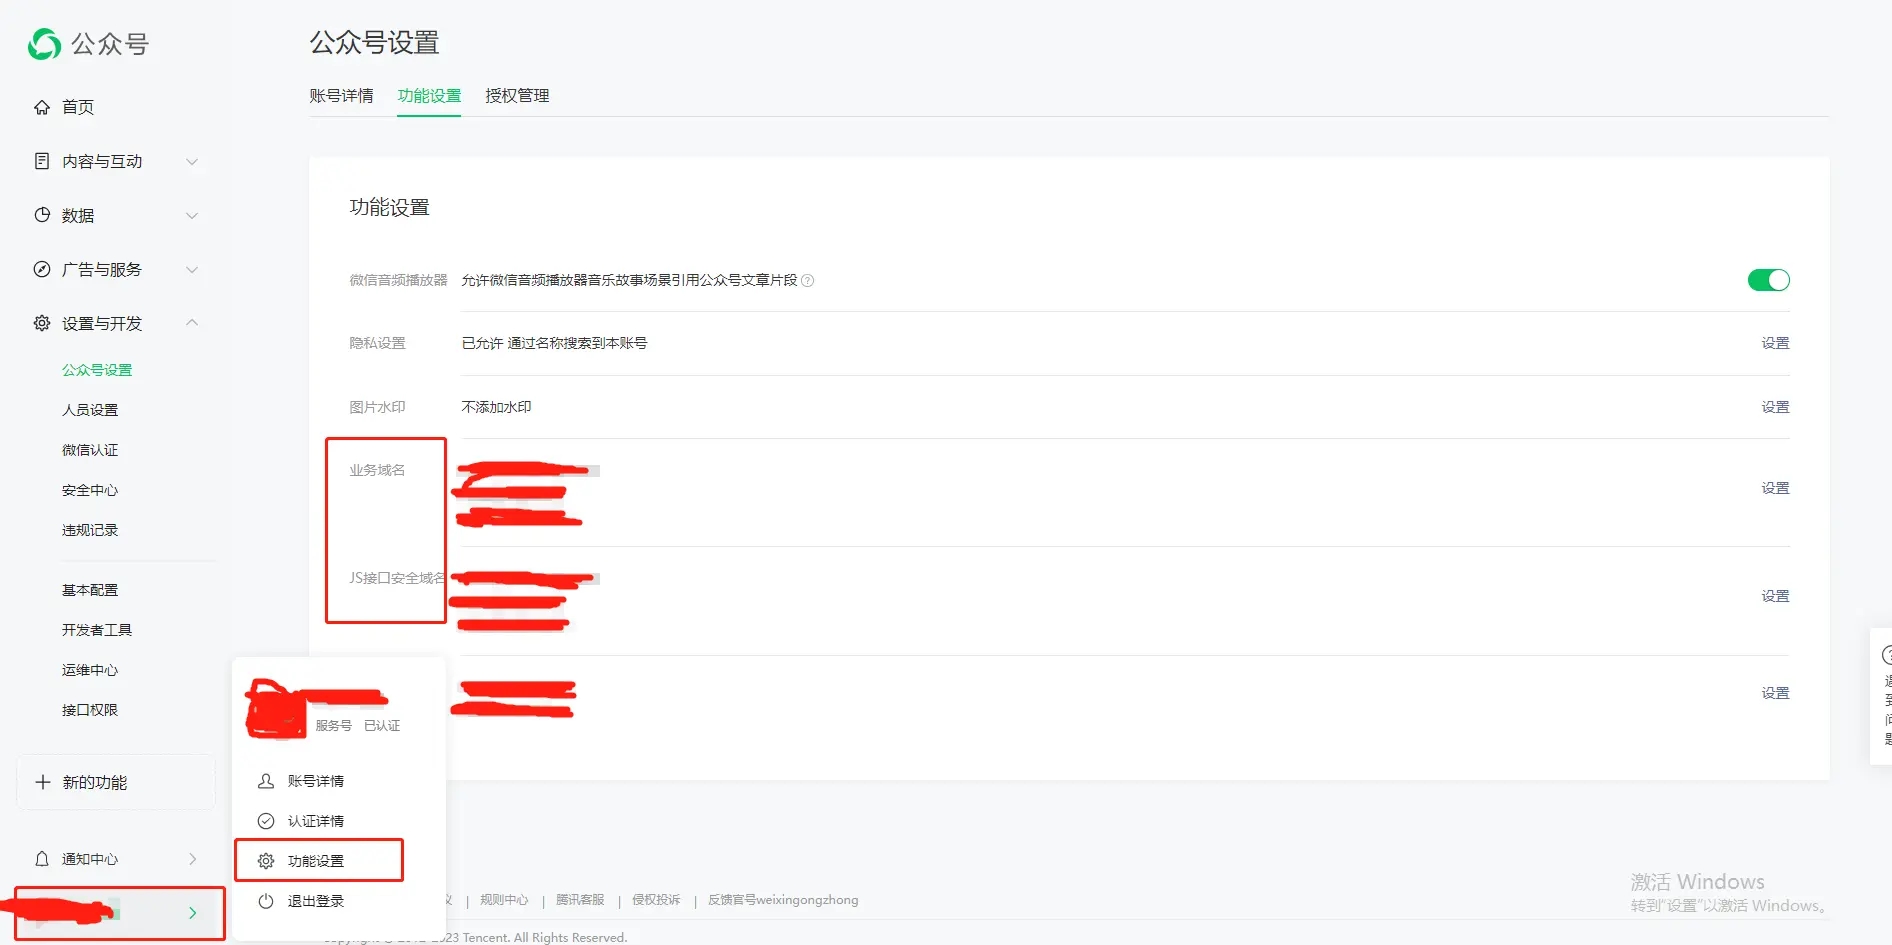
Task: Click the 数据 pie chart icon
Action: (42, 215)
